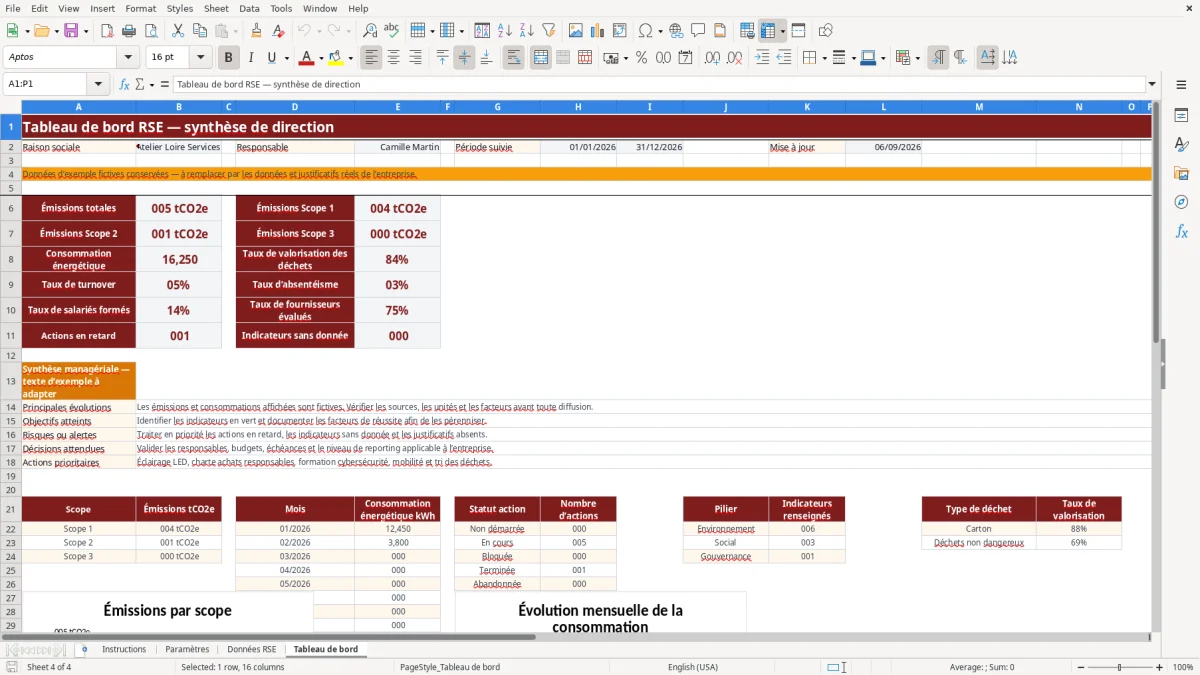The image size is (1200, 675).
Task: Open the Save options dropdown arrow
Action: [x=86, y=31]
